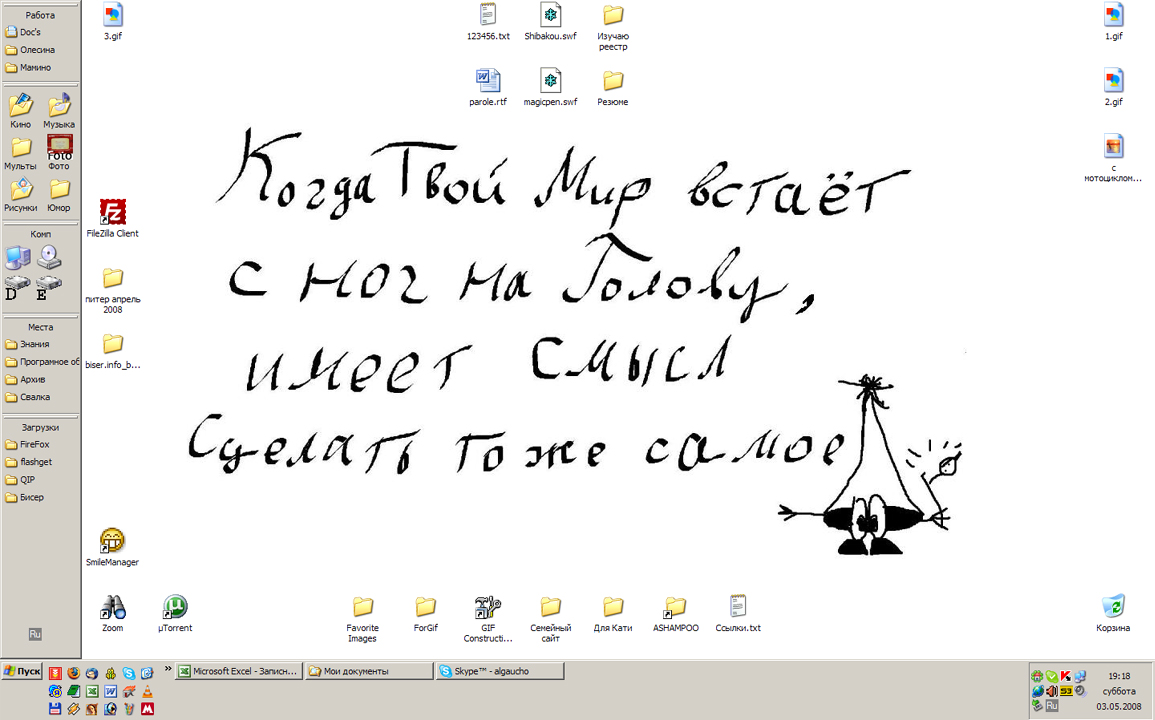The height and width of the screenshot is (720, 1155).
Task: Open the Корзина recycle bin
Action: pyautogui.click(x=1112, y=607)
